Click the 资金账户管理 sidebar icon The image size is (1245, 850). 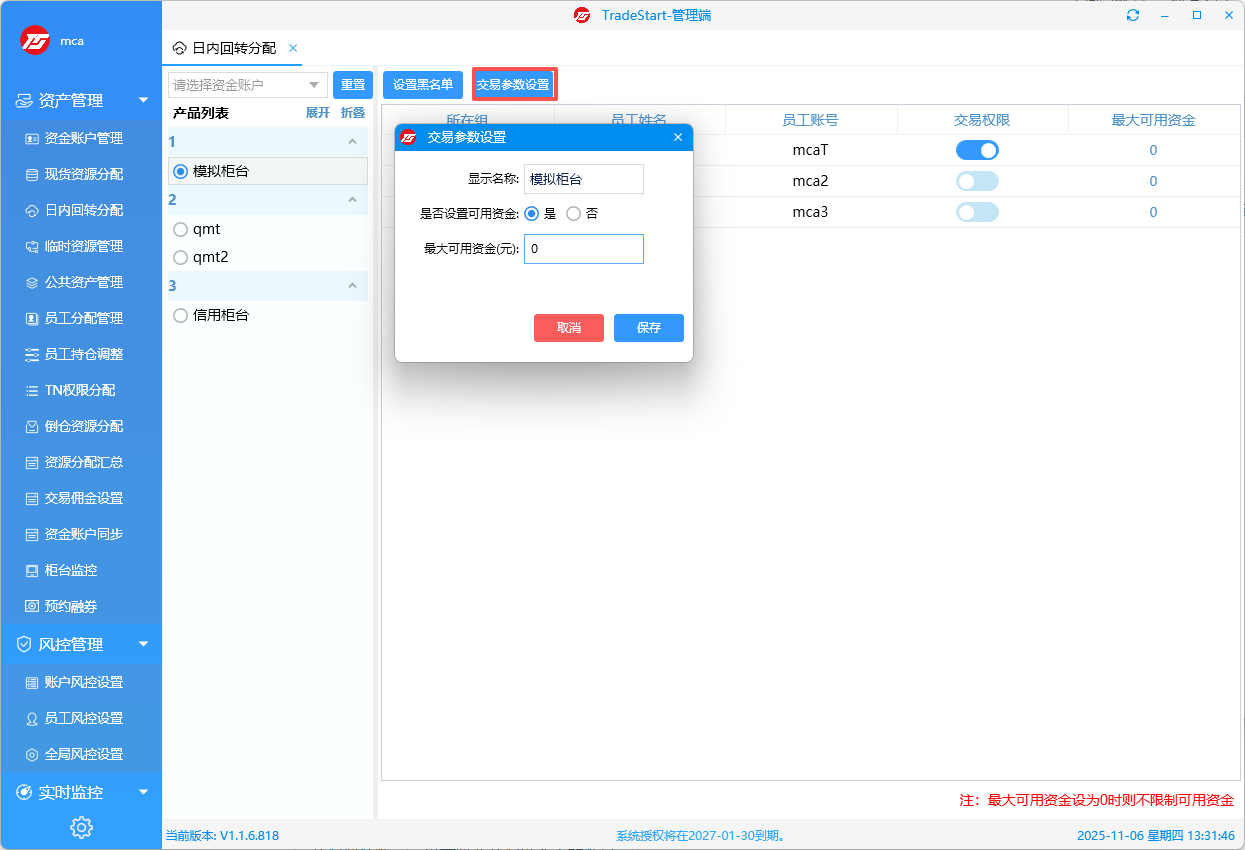click(32, 138)
